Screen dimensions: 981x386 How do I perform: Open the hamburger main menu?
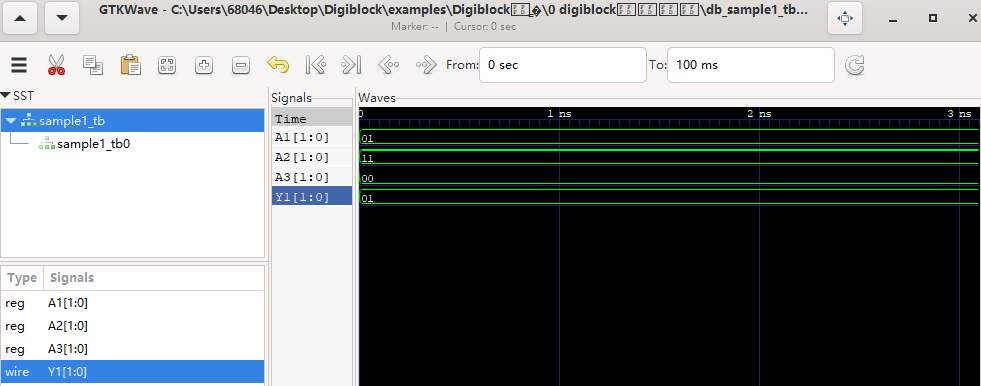click(19, 65)
